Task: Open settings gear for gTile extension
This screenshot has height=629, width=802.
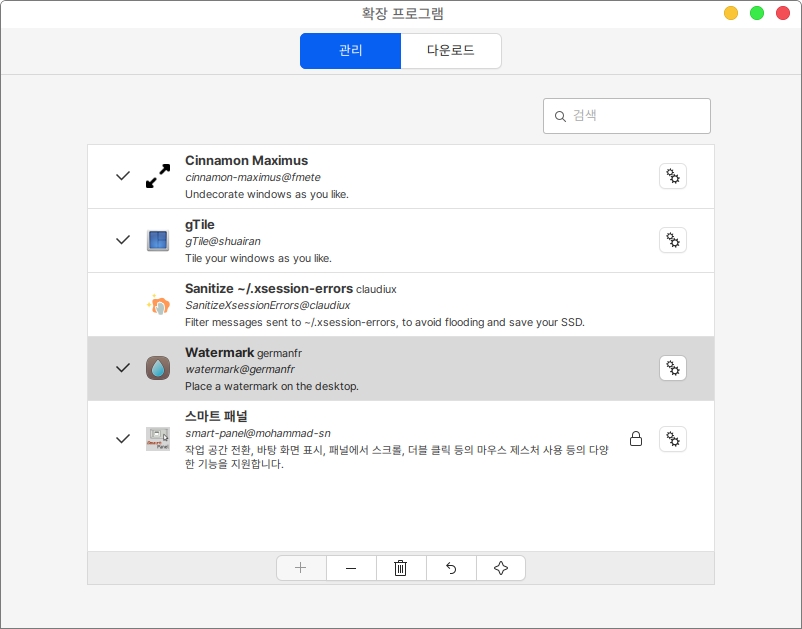Action: click(x=673, y=240)
